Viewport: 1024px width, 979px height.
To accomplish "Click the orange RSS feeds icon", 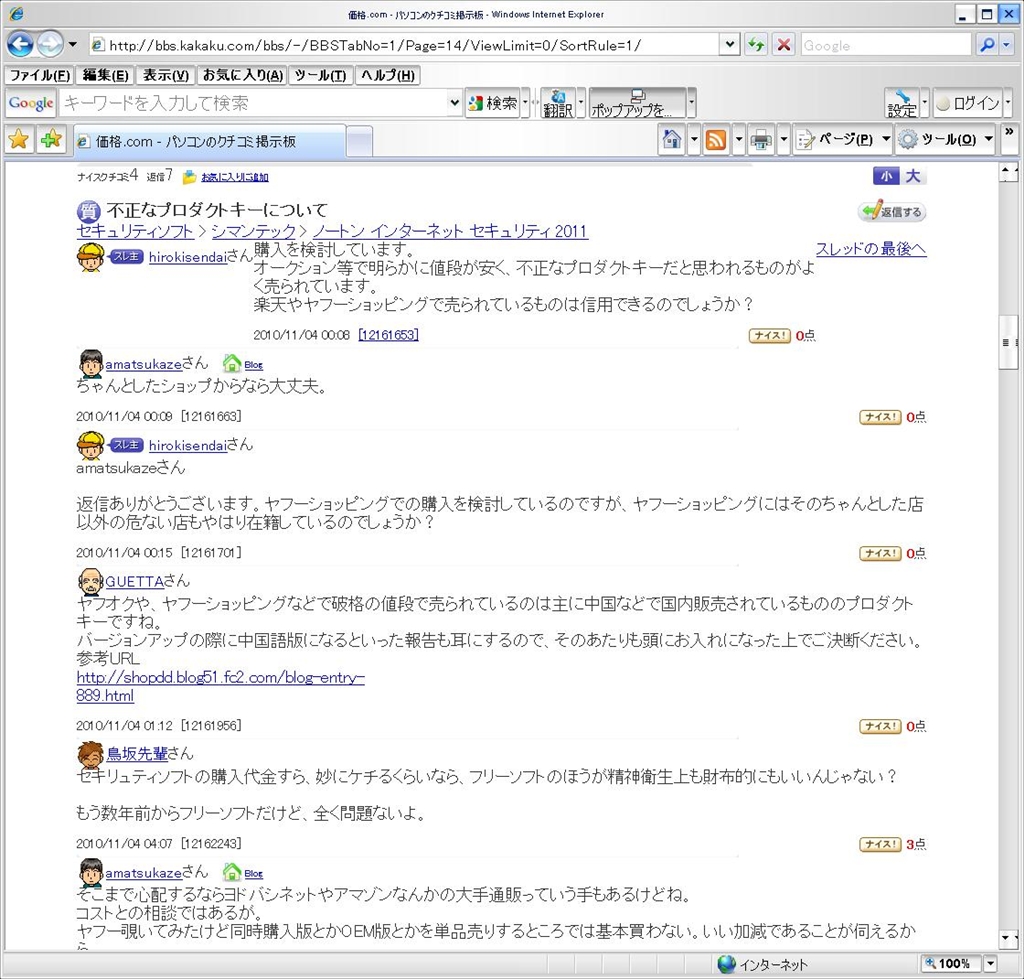I will tap(716, 140).
